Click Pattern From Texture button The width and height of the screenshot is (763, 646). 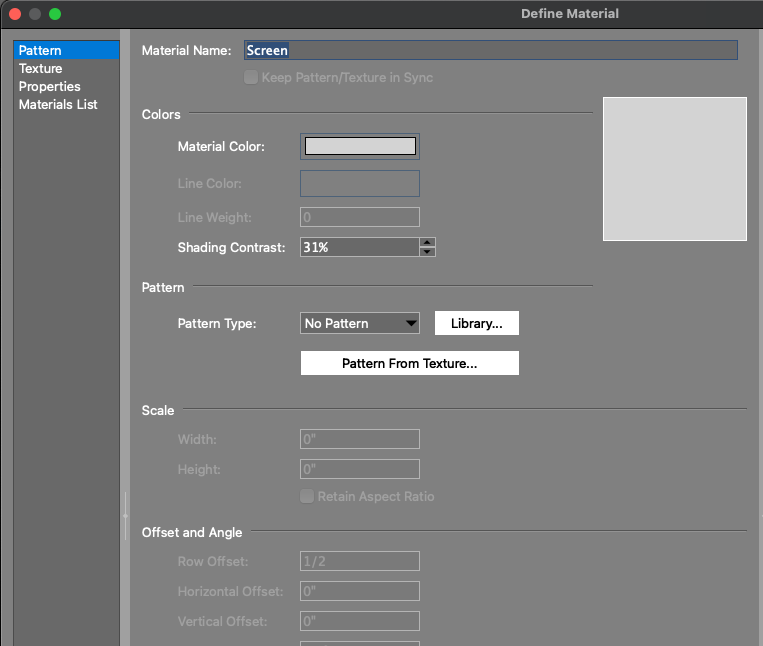(409, 363)
